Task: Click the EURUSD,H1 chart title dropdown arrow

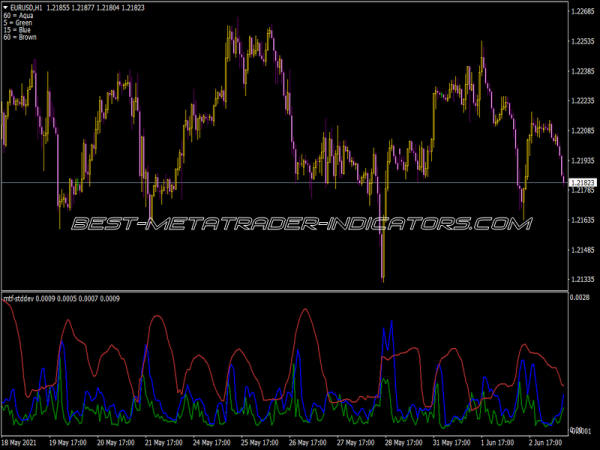Action: pos(5,7)
